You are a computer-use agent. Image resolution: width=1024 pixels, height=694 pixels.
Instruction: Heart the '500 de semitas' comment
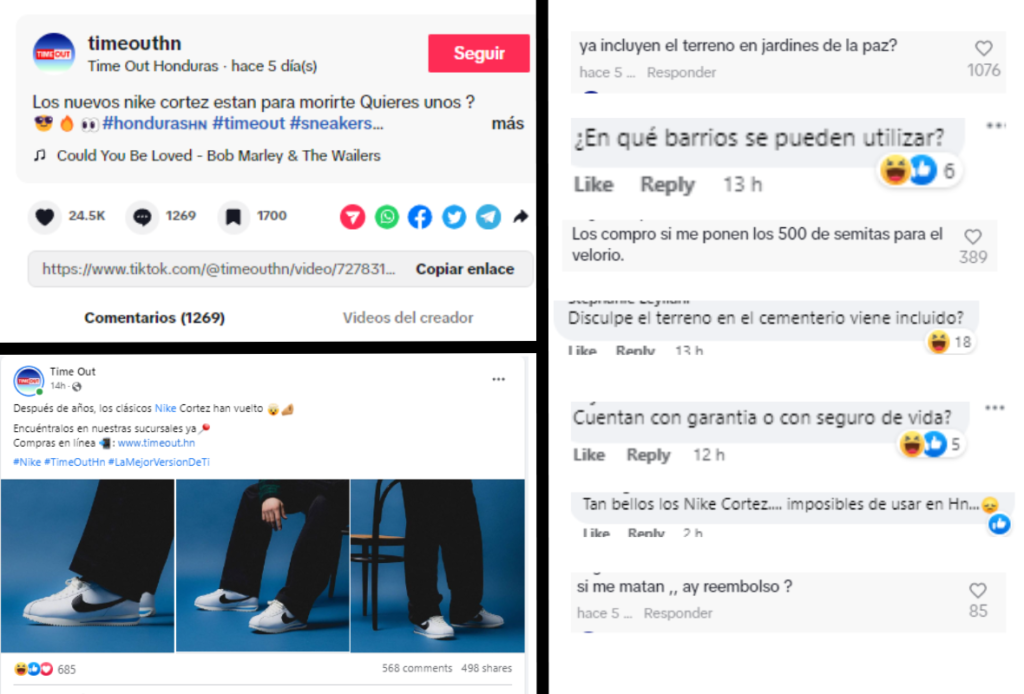[973, 236]
